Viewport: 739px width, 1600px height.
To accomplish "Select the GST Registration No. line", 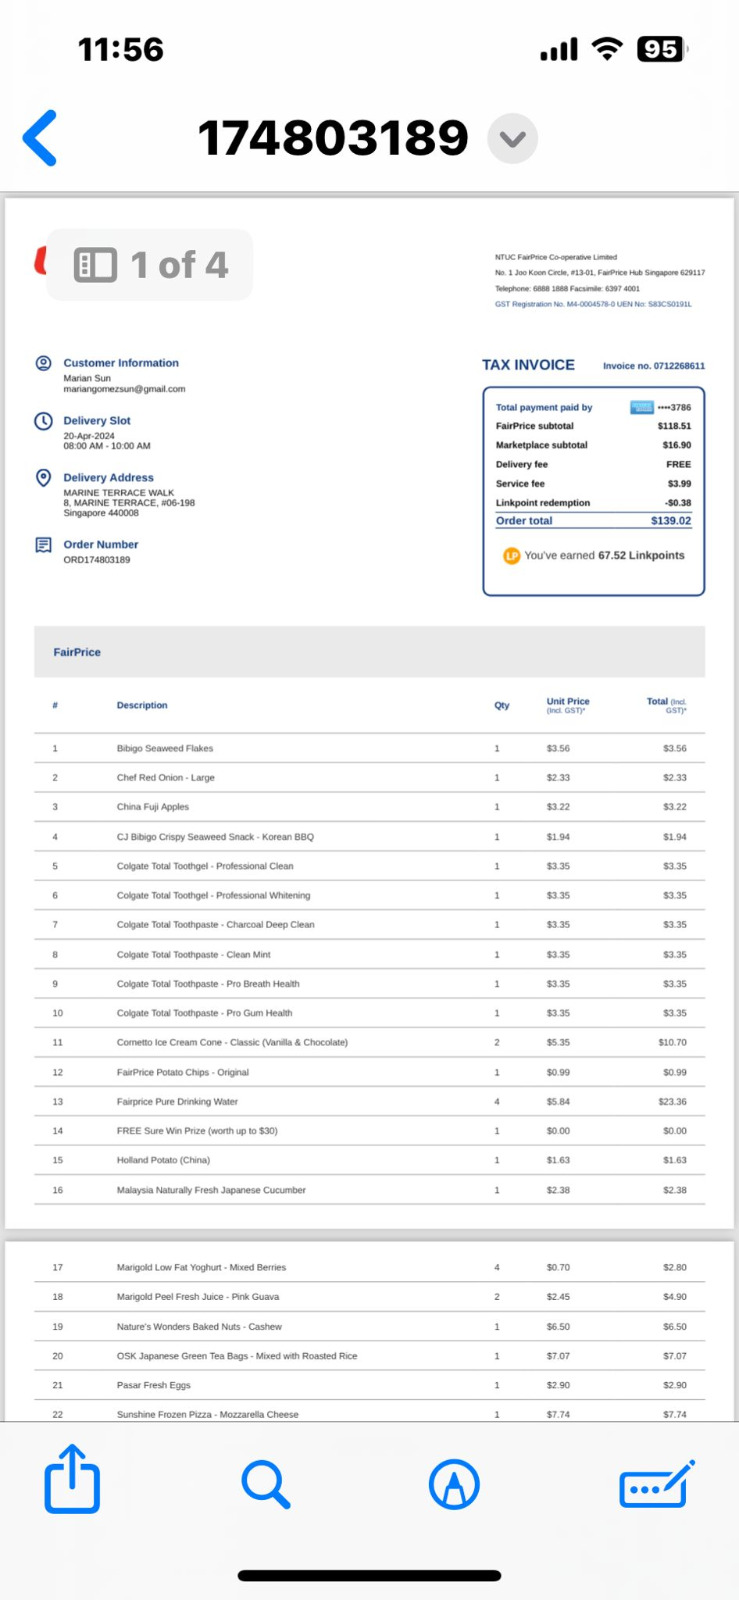I will point(593,304).
